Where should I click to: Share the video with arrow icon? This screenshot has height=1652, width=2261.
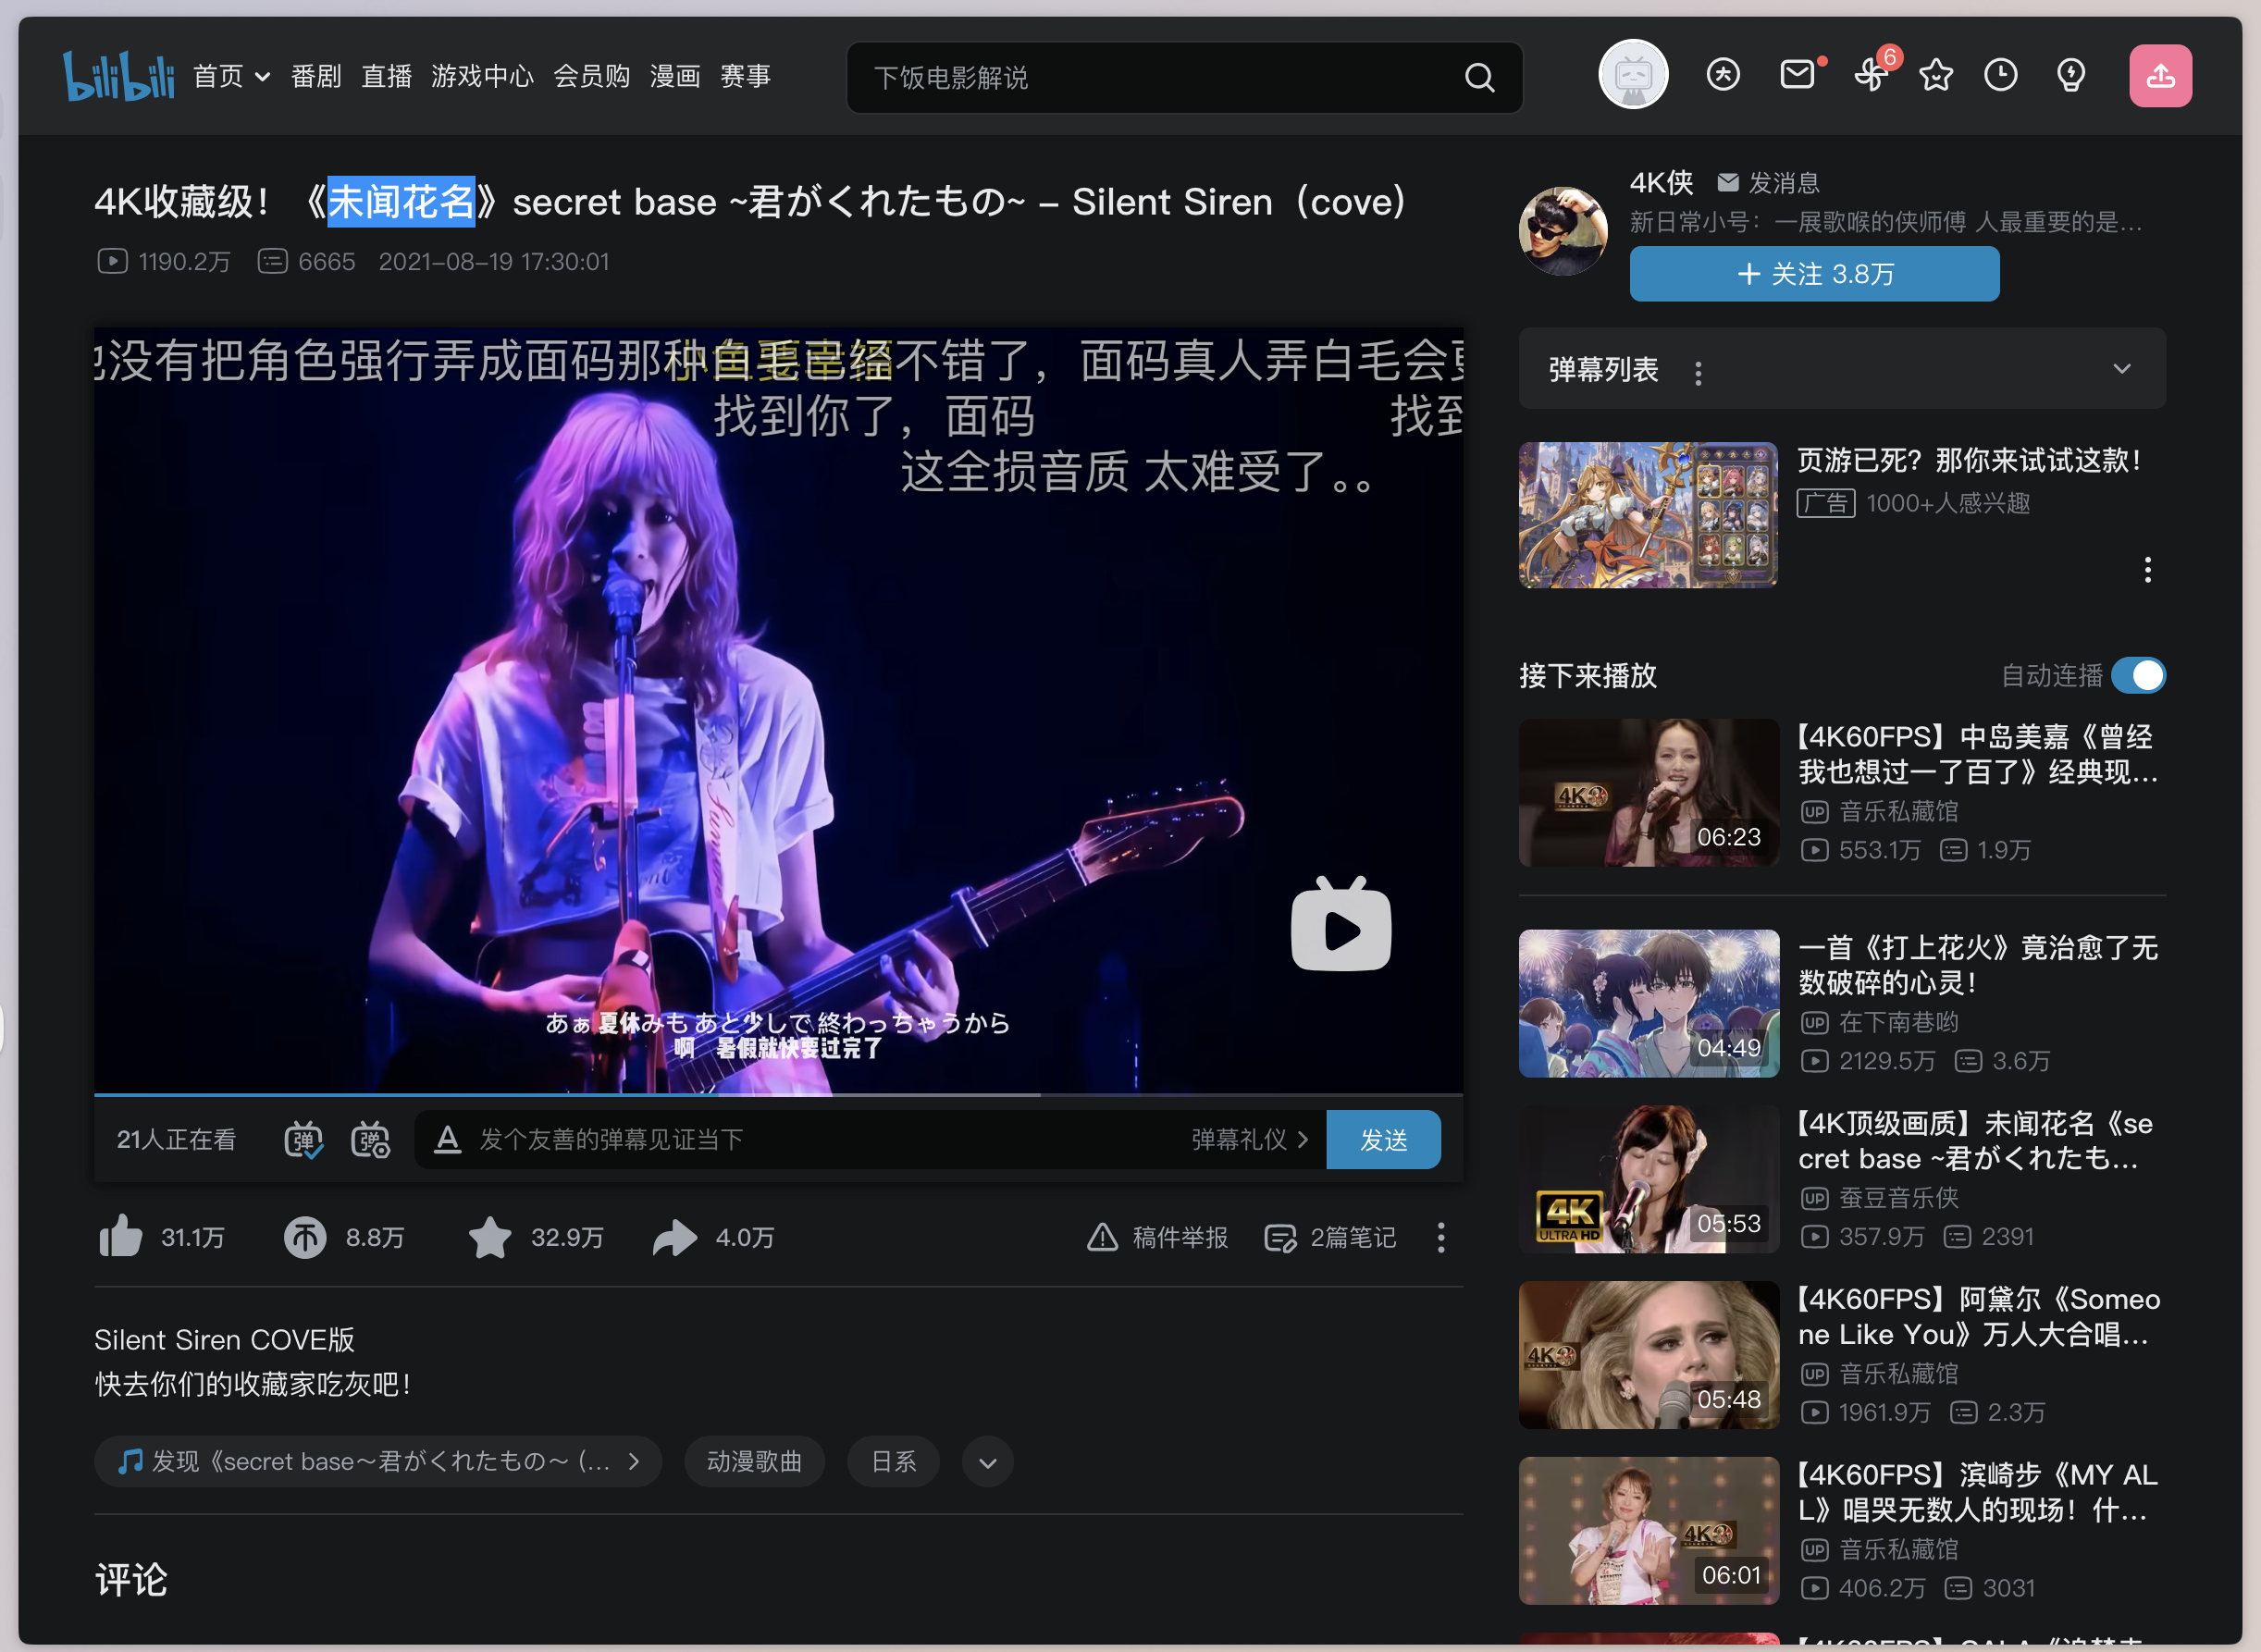(675, 1237)
